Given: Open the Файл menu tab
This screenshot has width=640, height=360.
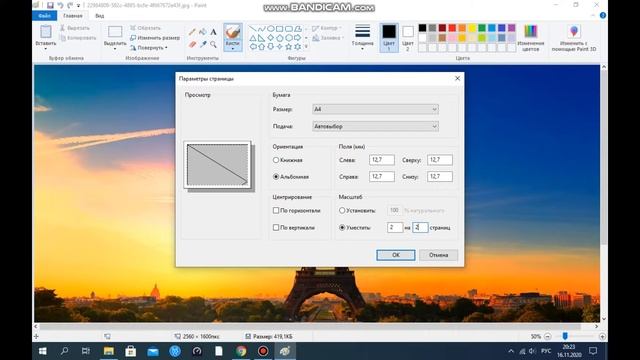Looking at the screenshot, I should [44, 16].
